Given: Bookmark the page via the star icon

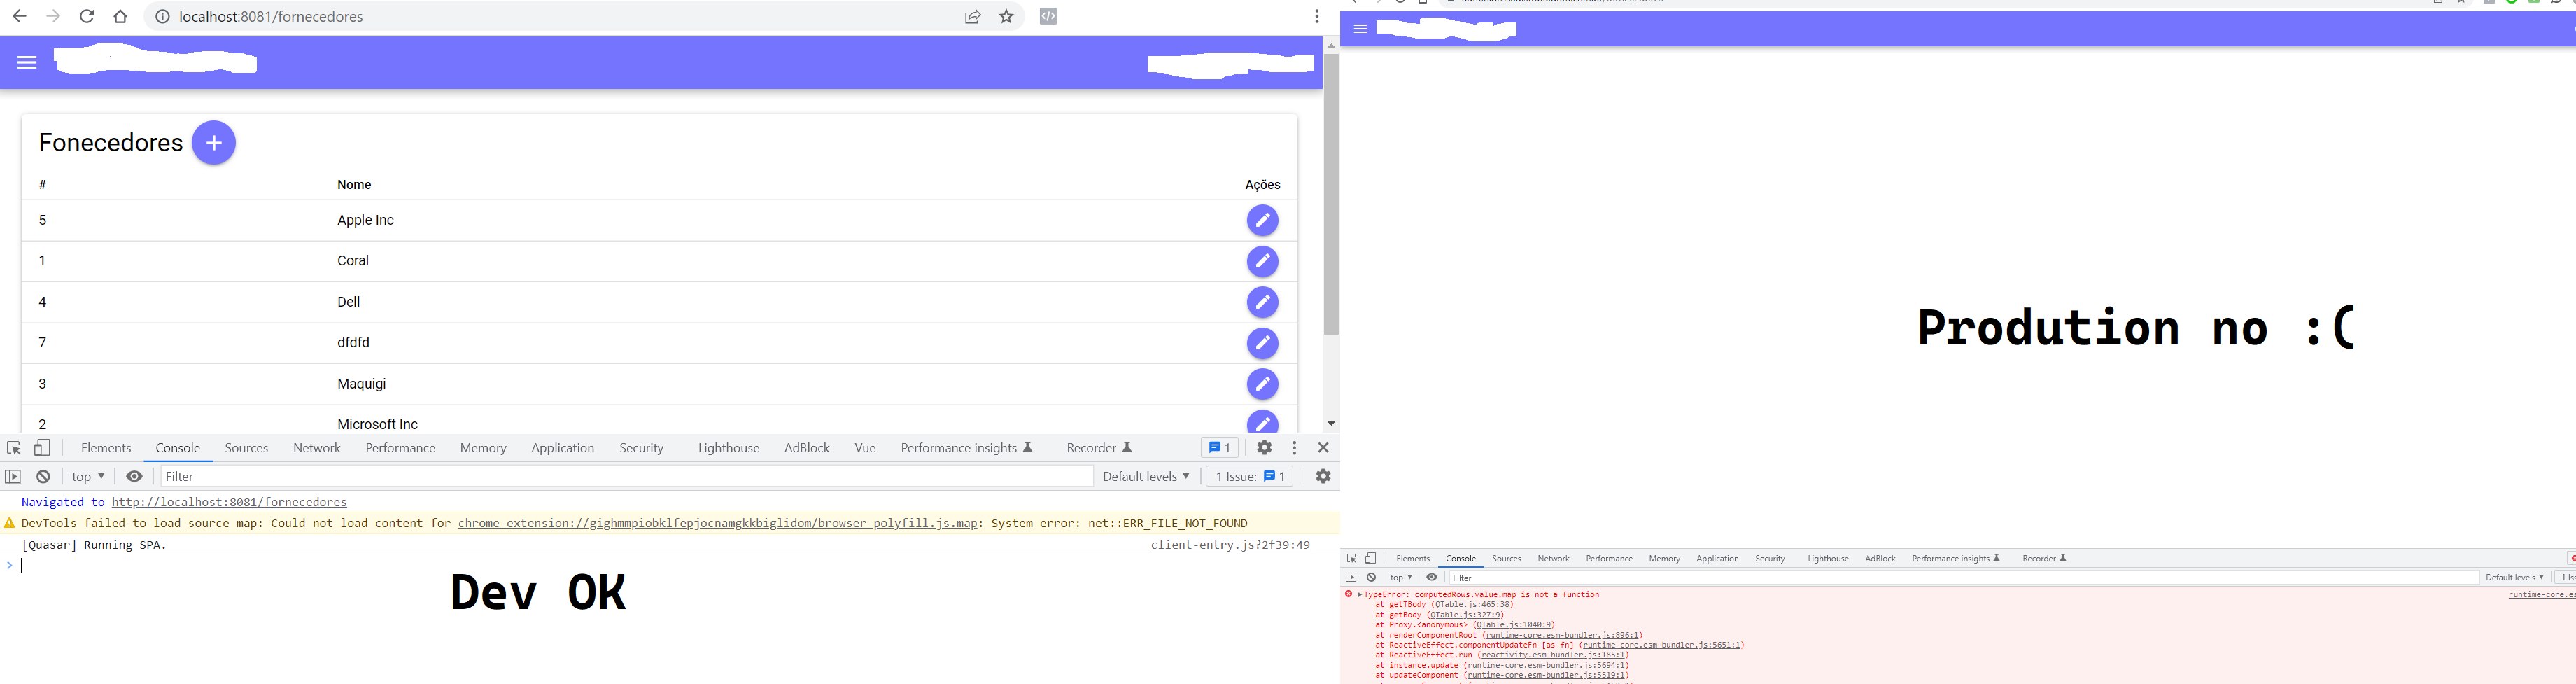Looking at the screenshot, I should pos(1006,16).
